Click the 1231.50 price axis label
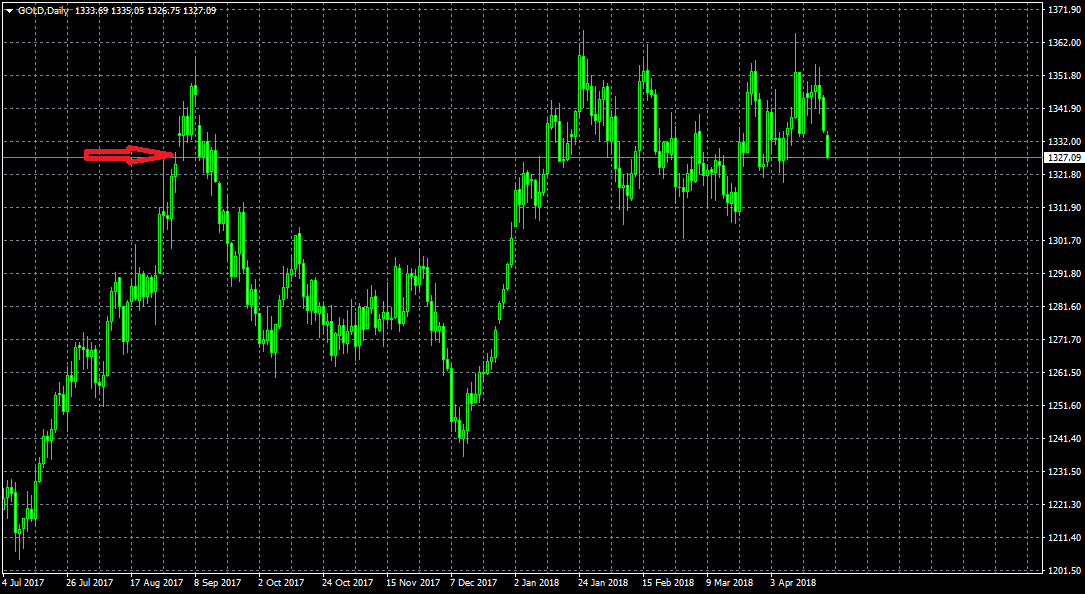This screenshot has height=594, width=1085. (1064, 471)
